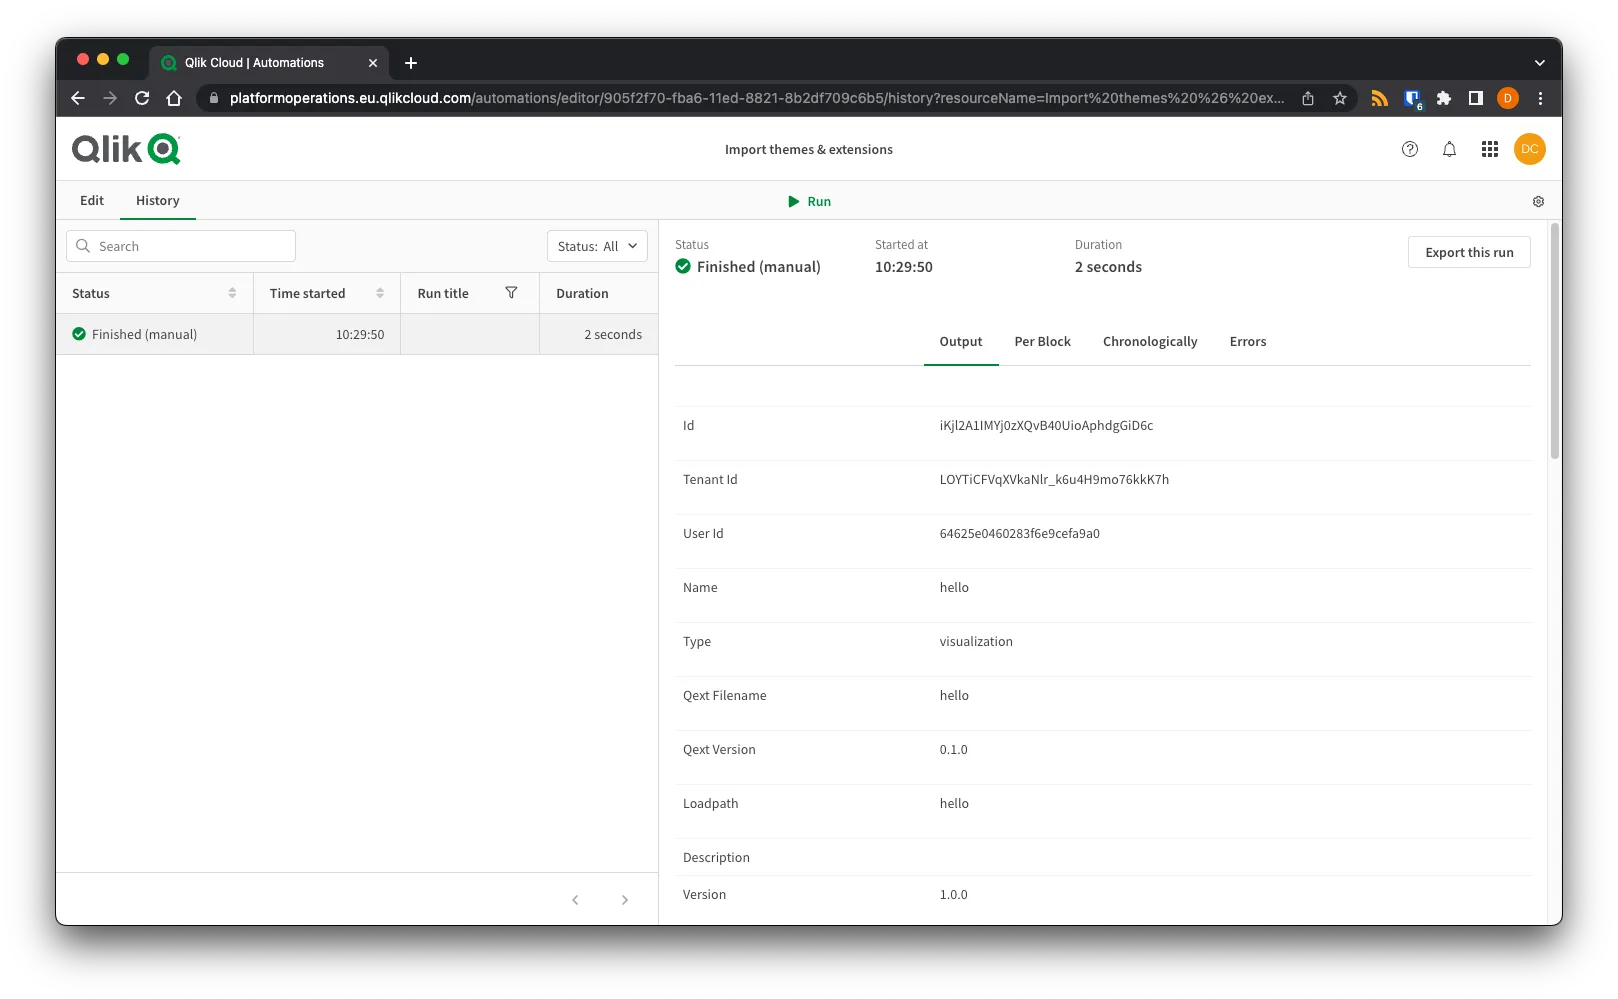Click the RSS subscribe icon in the toolbar
The width and height of the screenshot is (1618, 999).
1379,98
